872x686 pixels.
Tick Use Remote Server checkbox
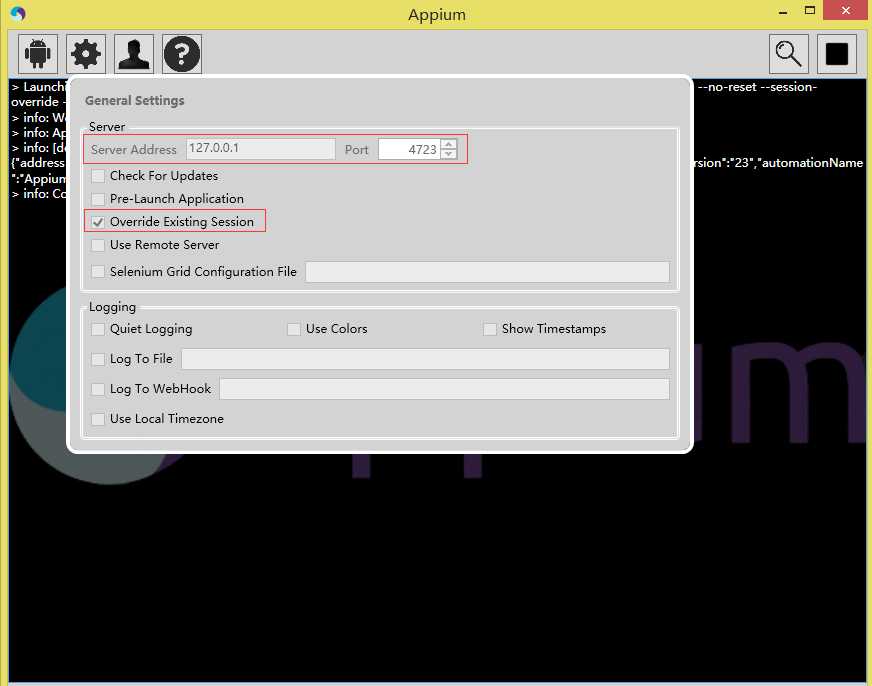(x=98, y=245)
